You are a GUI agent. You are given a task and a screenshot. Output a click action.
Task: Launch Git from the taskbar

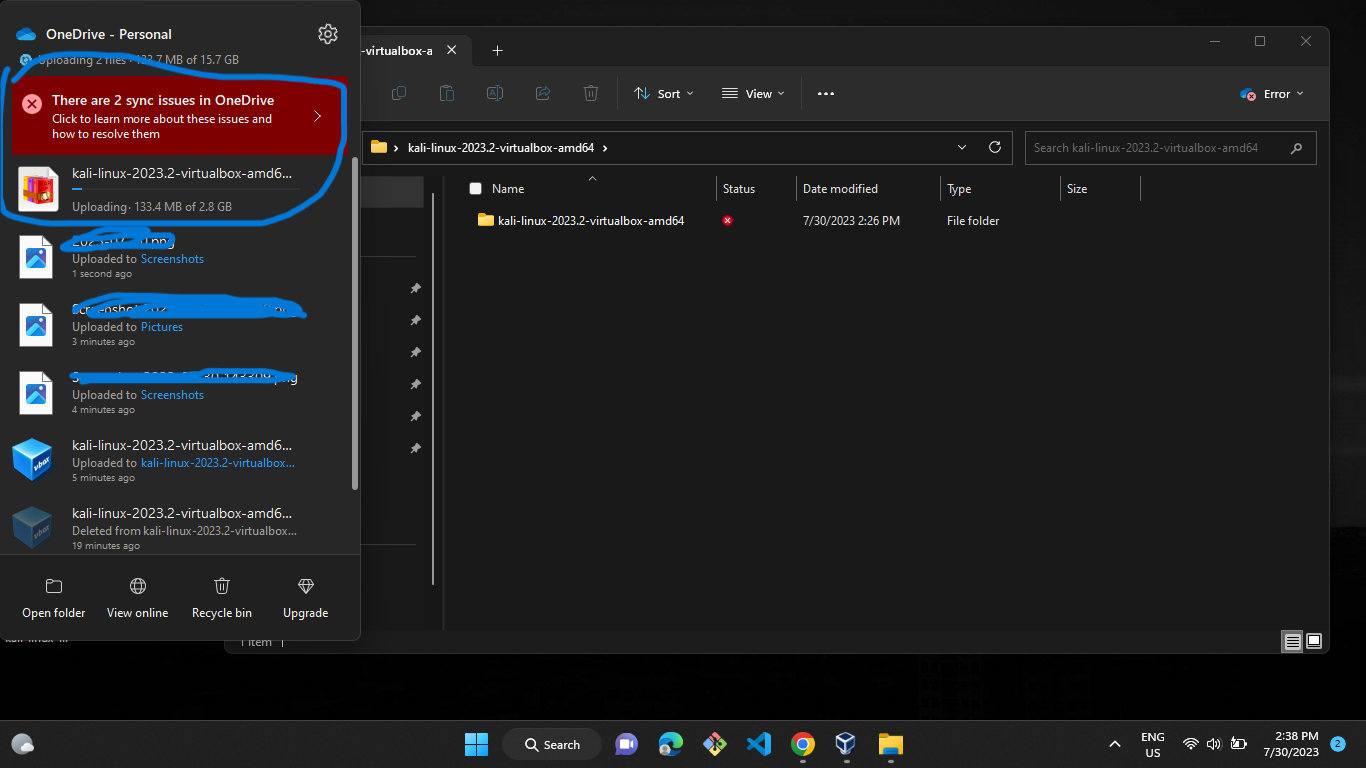pyautogui.click(x=714, y=744)
